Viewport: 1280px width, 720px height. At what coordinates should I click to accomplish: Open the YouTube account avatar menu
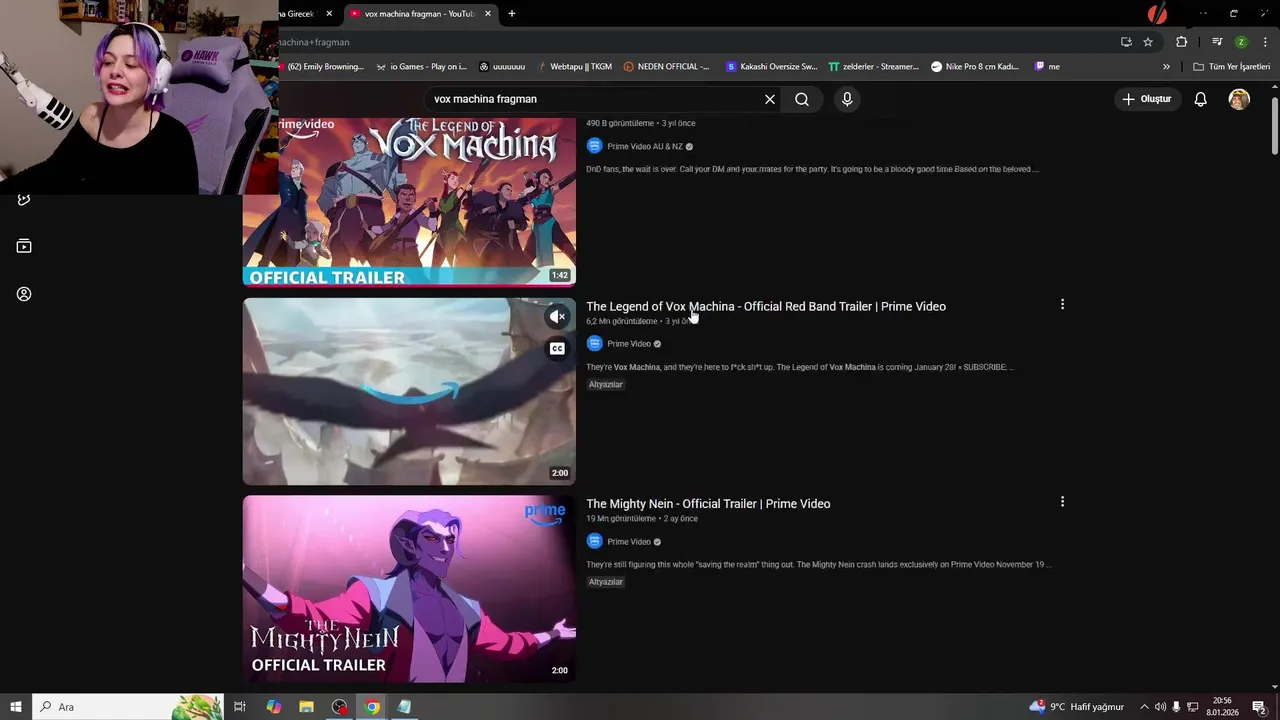click(x=1239, y=99)
